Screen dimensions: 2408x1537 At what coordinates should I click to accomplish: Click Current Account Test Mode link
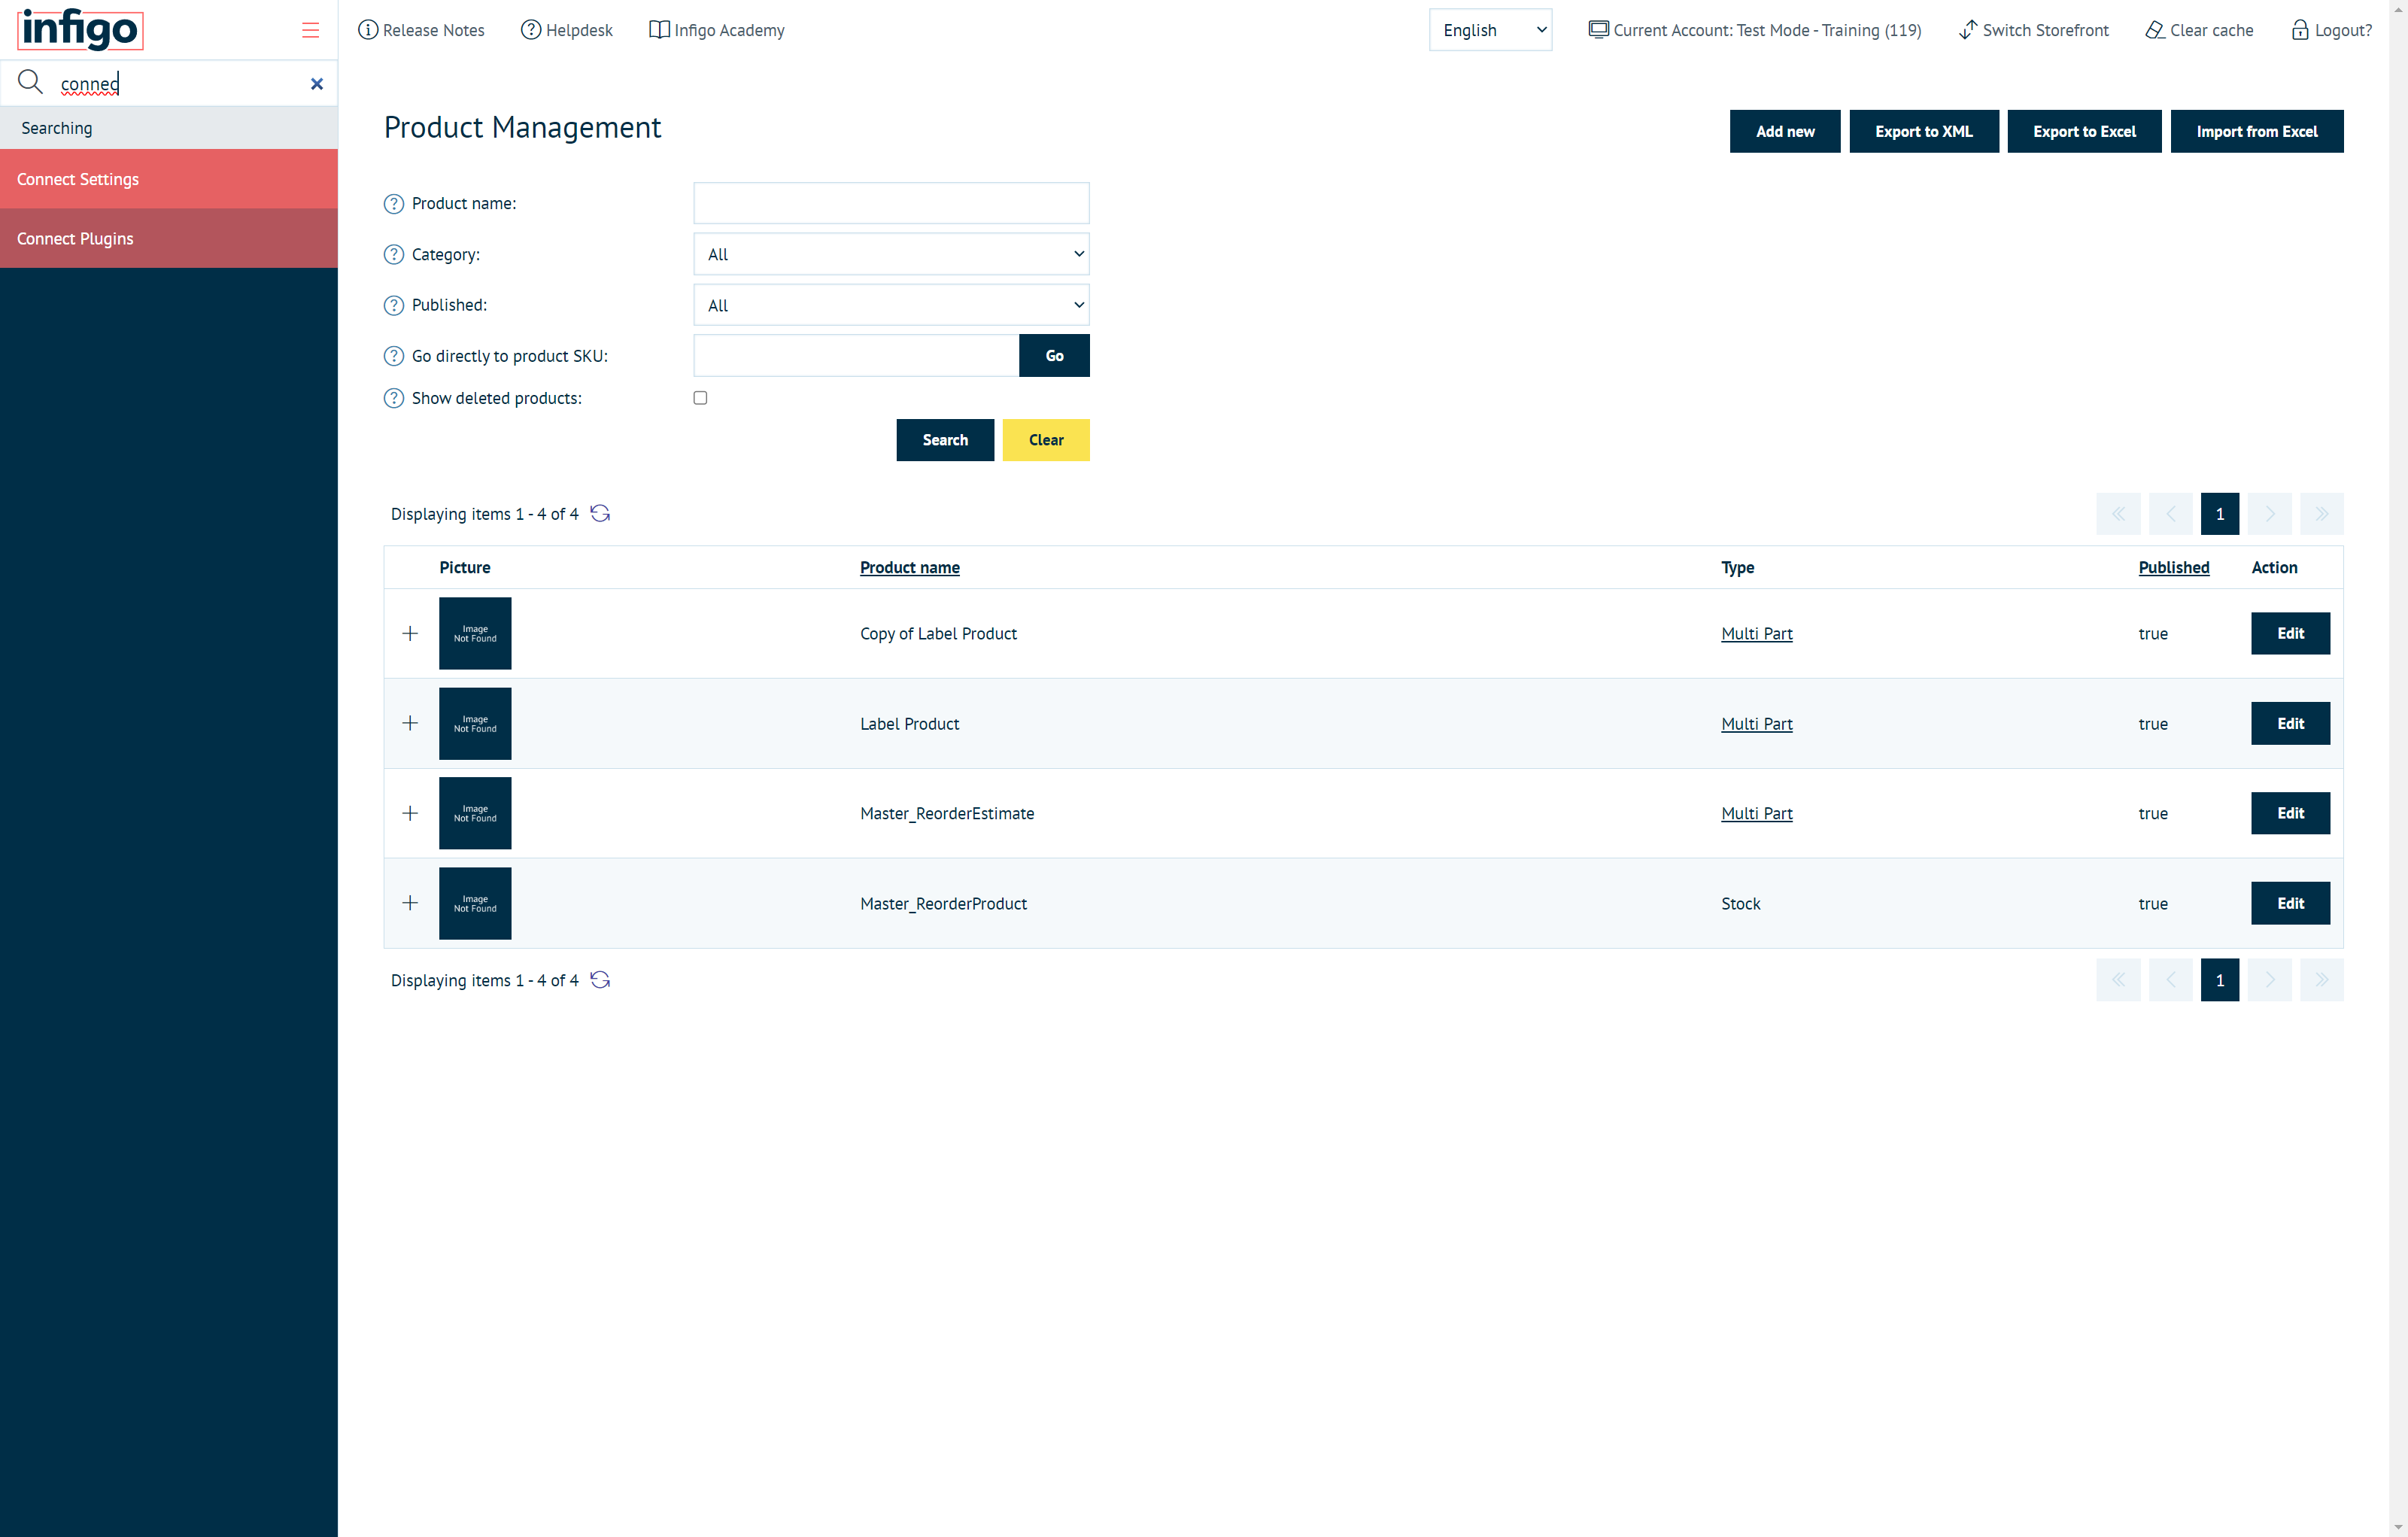(1755, 30)
